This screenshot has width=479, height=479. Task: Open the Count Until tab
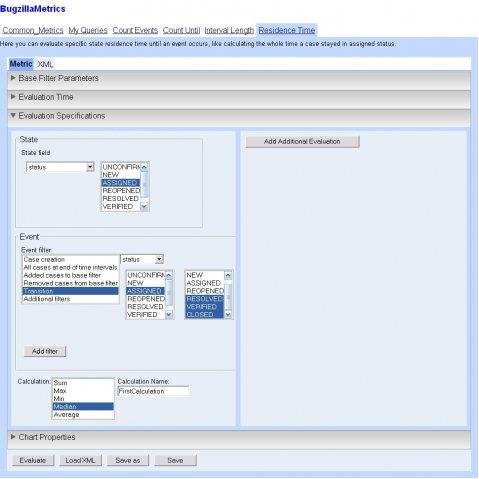click(x=181, y=30)
